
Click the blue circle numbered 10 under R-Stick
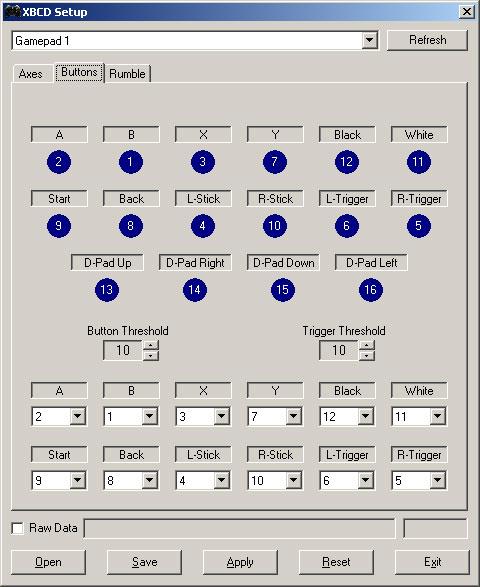[x=275, y=226]
